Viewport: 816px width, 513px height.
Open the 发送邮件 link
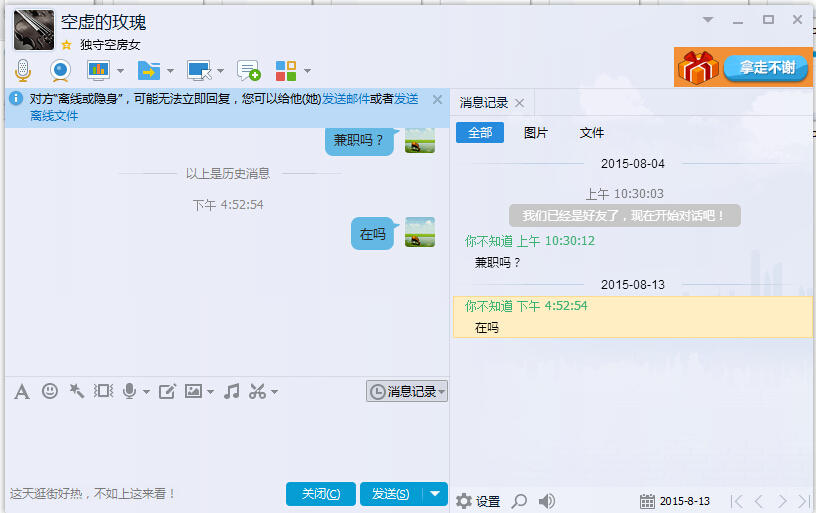point(346,99)
